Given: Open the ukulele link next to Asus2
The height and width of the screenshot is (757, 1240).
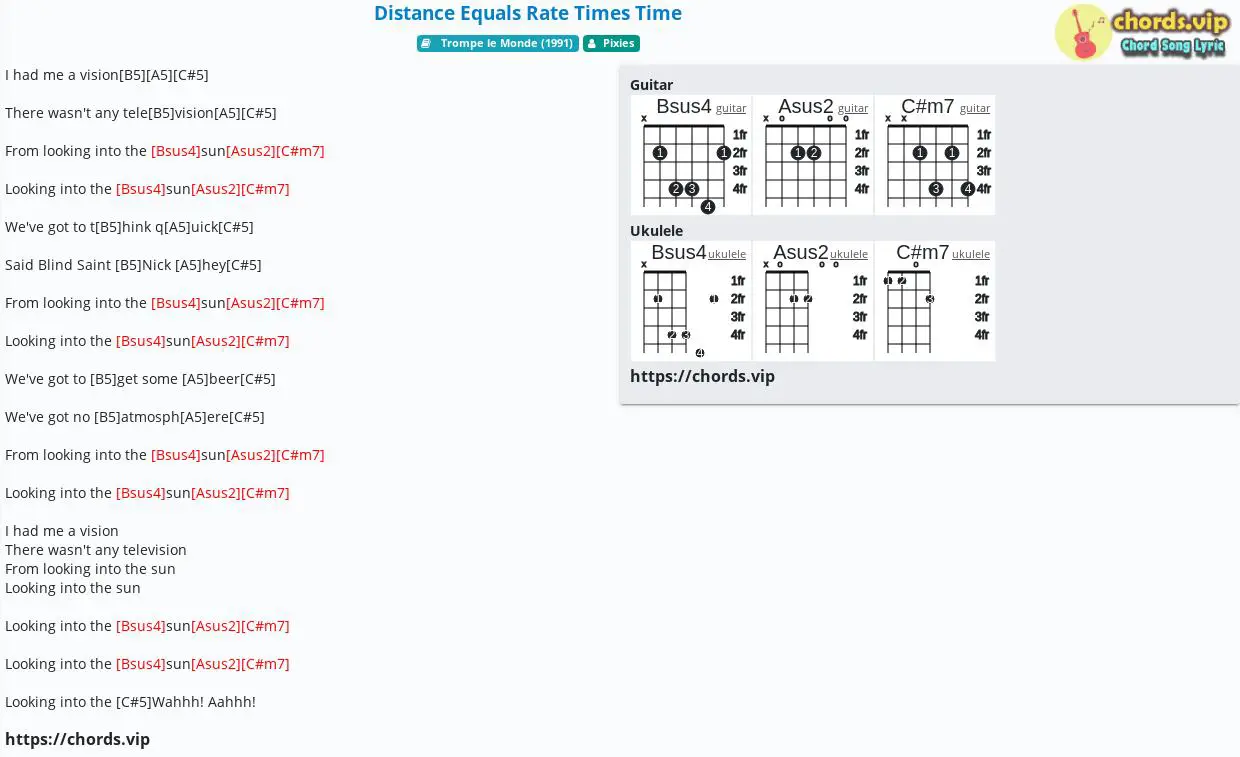Looking at the screenshot, I should (x=849, y=254).
